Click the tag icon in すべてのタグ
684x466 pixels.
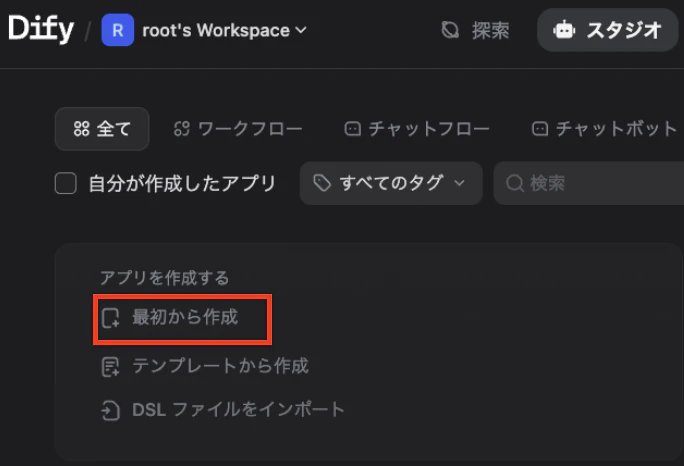coord(322,183)
